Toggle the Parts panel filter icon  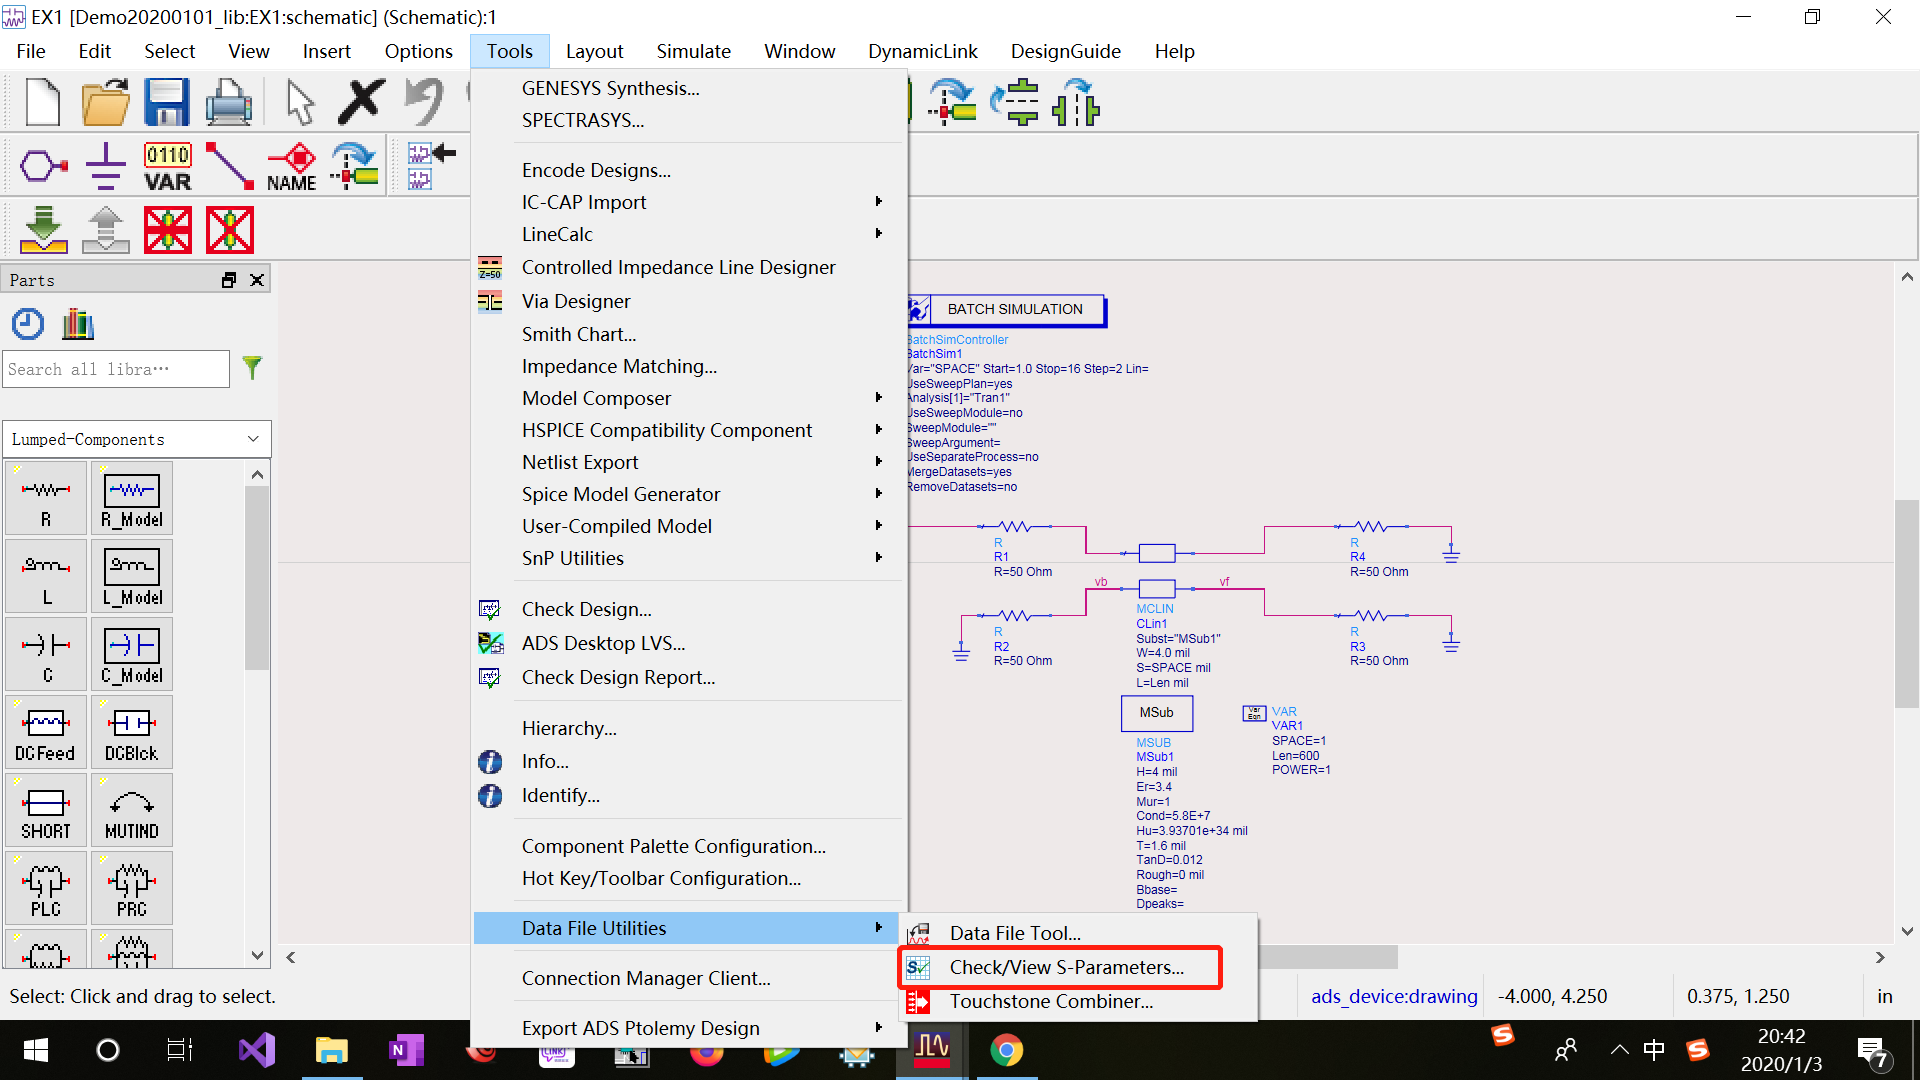click(252, 368)
